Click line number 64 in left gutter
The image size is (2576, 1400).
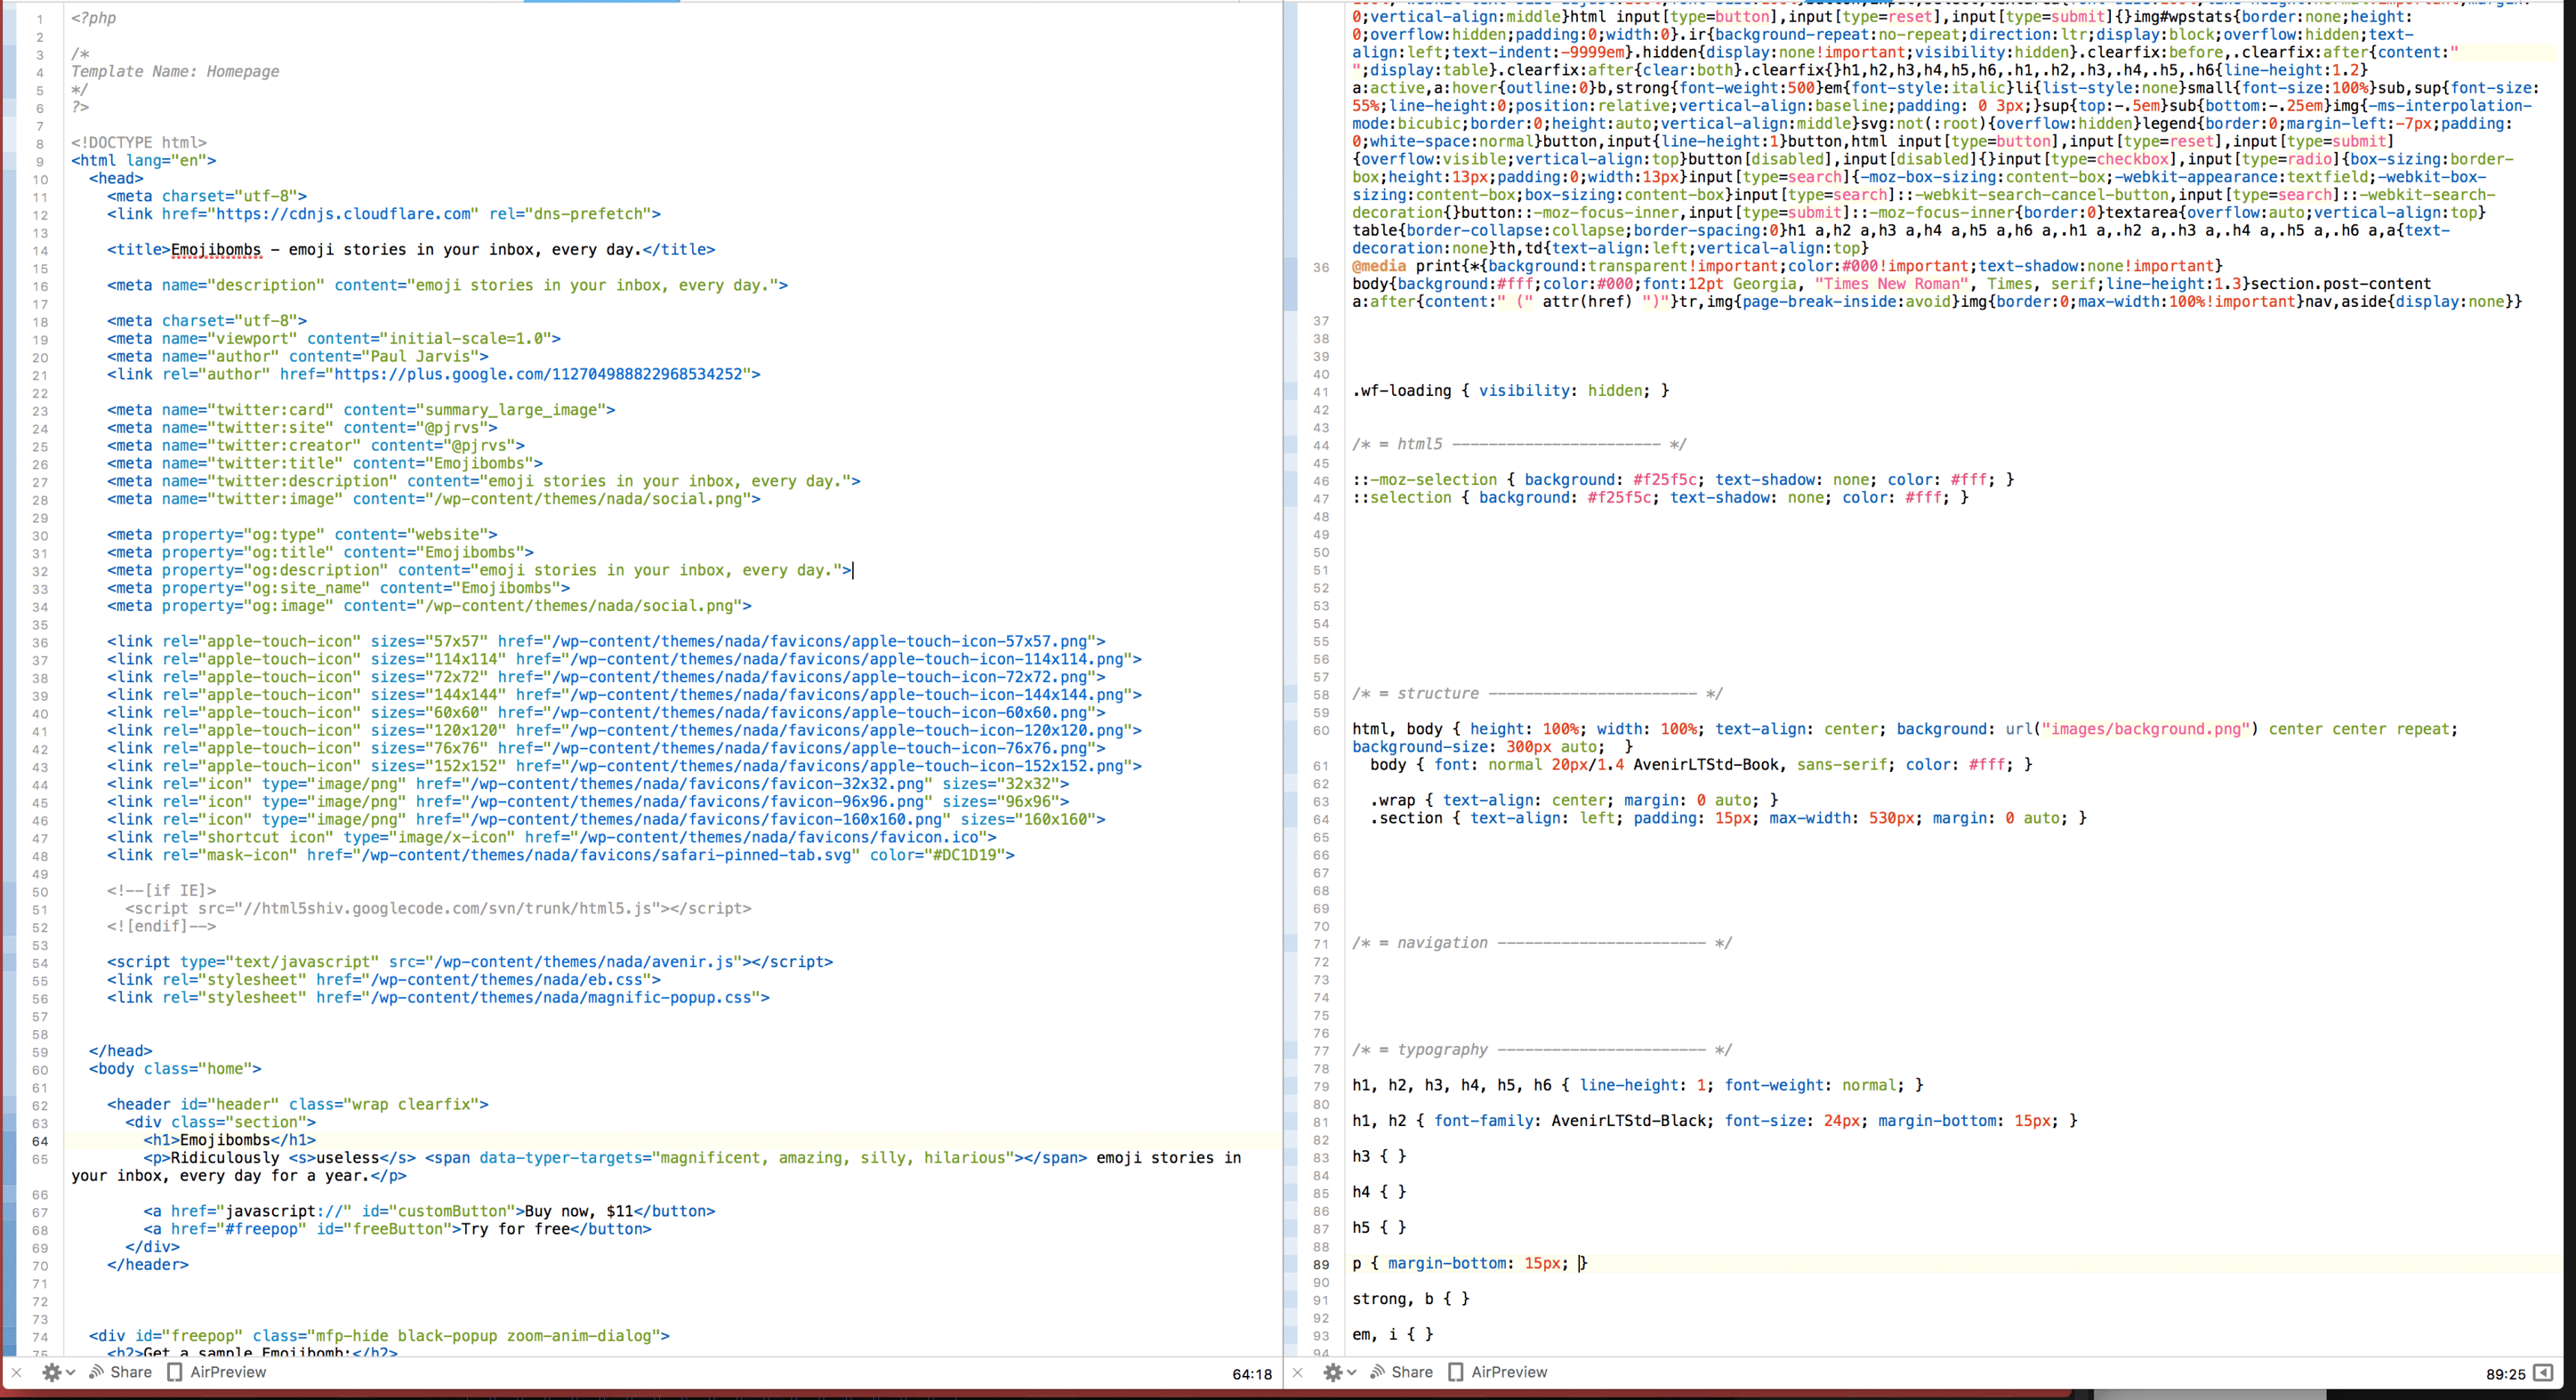40,1141
